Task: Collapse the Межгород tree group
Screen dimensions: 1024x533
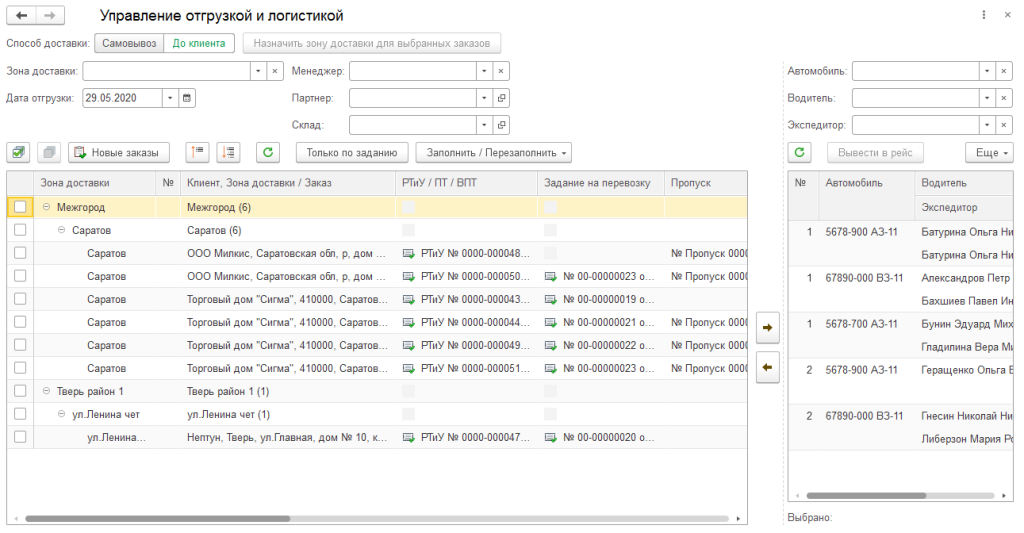Action: 46,207
